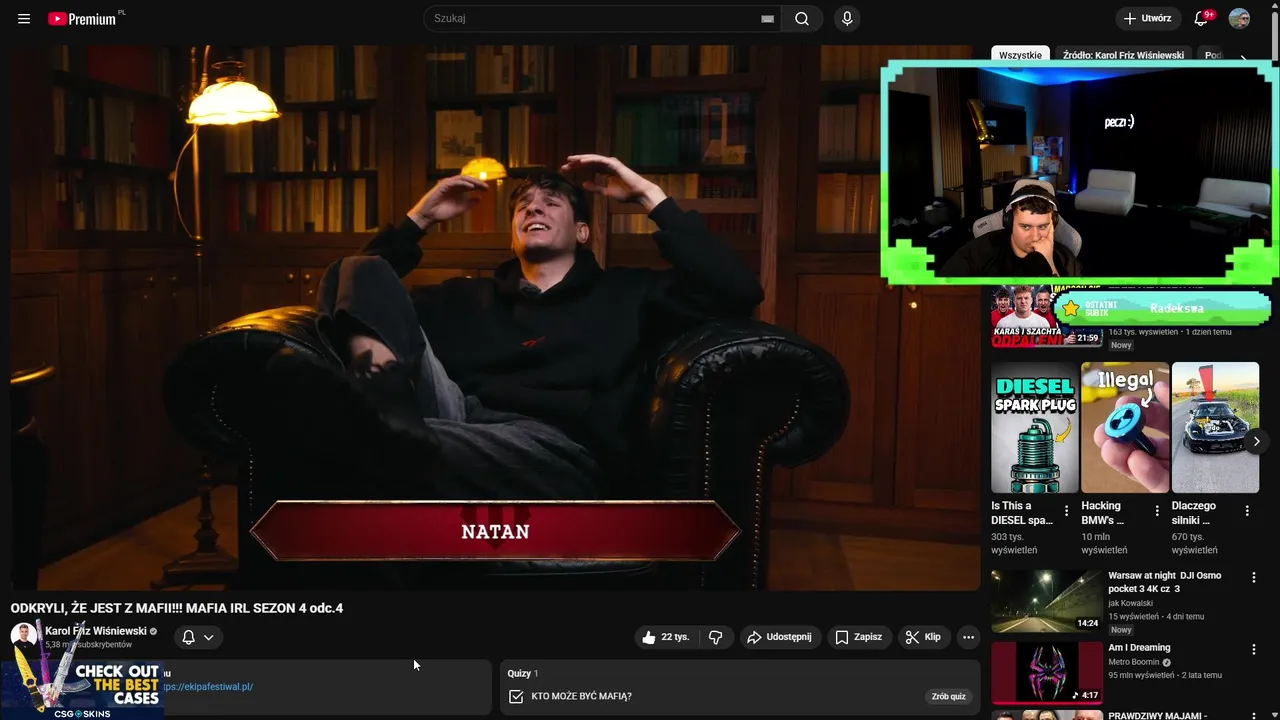This screenshot has width=1280, height=720.
Task: Tick the KTO MOŻE BYĆ MAFIĄ quiz checkbox
Action: click(x=516, y=696)
